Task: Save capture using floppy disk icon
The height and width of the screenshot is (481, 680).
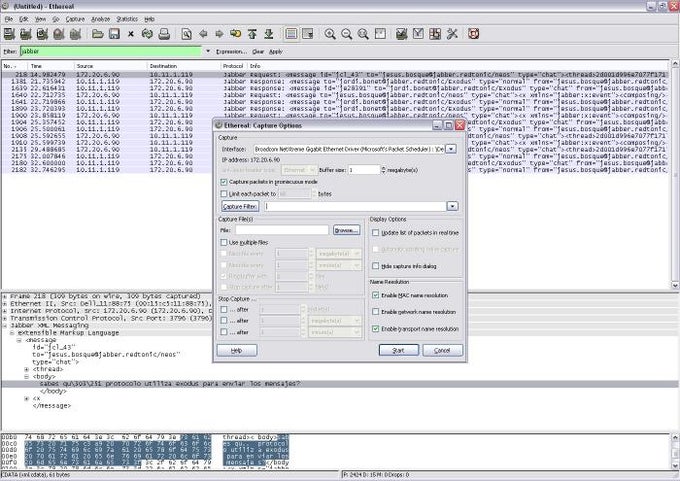Action: pos(114,34)
